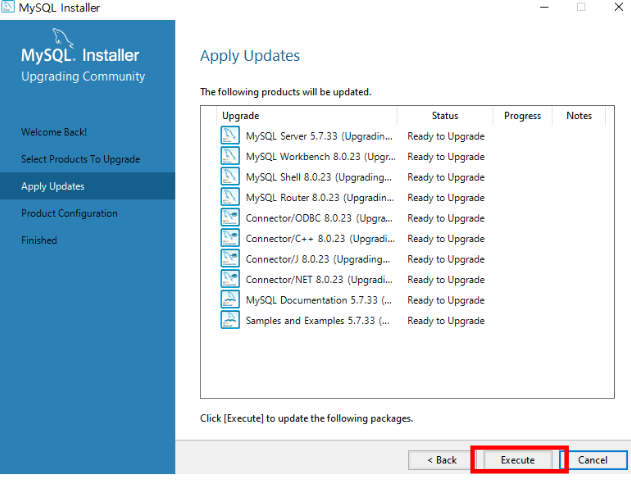Minimize the MySQL Installer window
631x481 pixels.
pyautogui.click(x=544, y=7)
